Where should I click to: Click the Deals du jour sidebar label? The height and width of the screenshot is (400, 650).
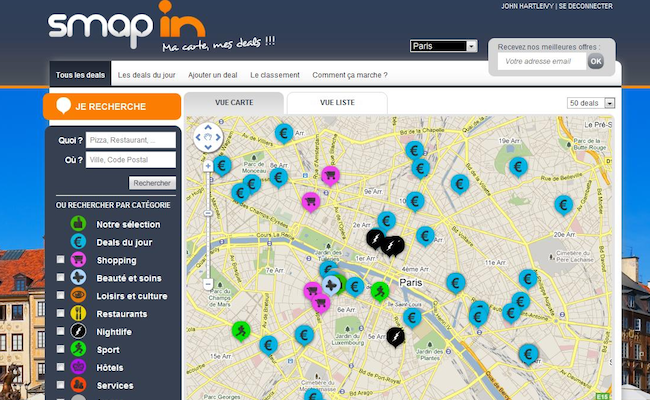coord(124,242)
